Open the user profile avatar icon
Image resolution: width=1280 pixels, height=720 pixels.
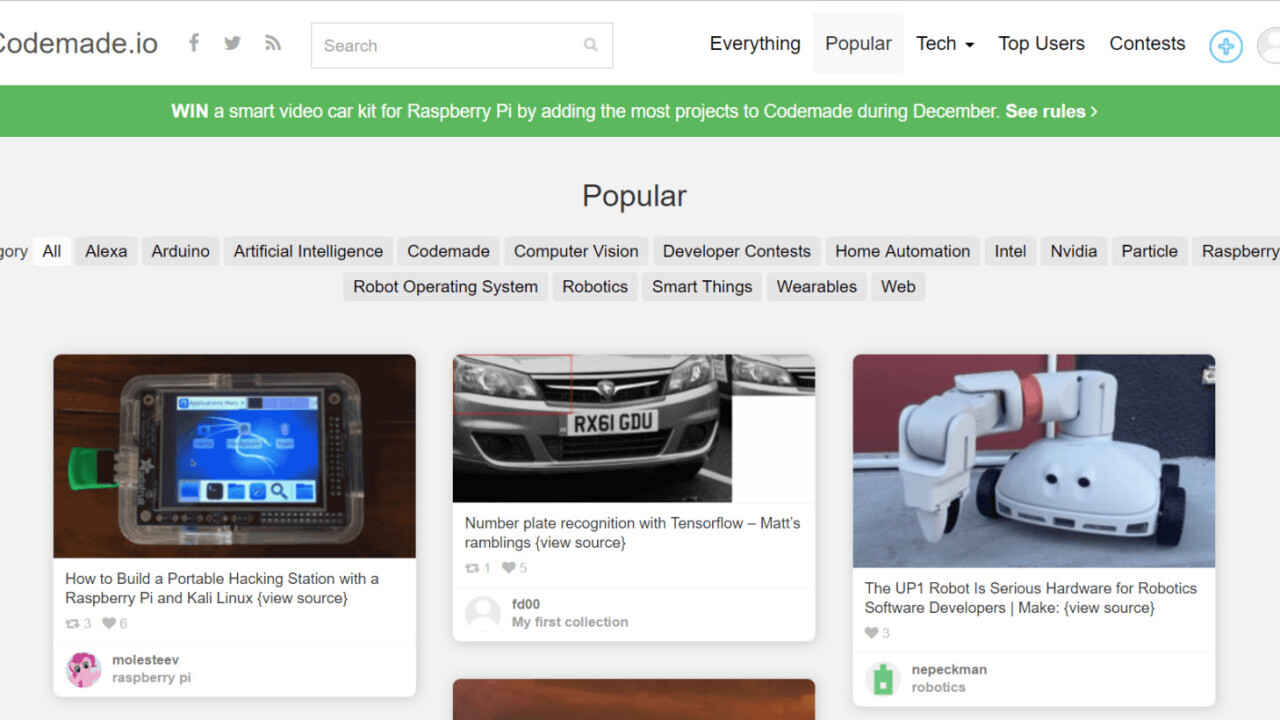[x=1269, y=43]
